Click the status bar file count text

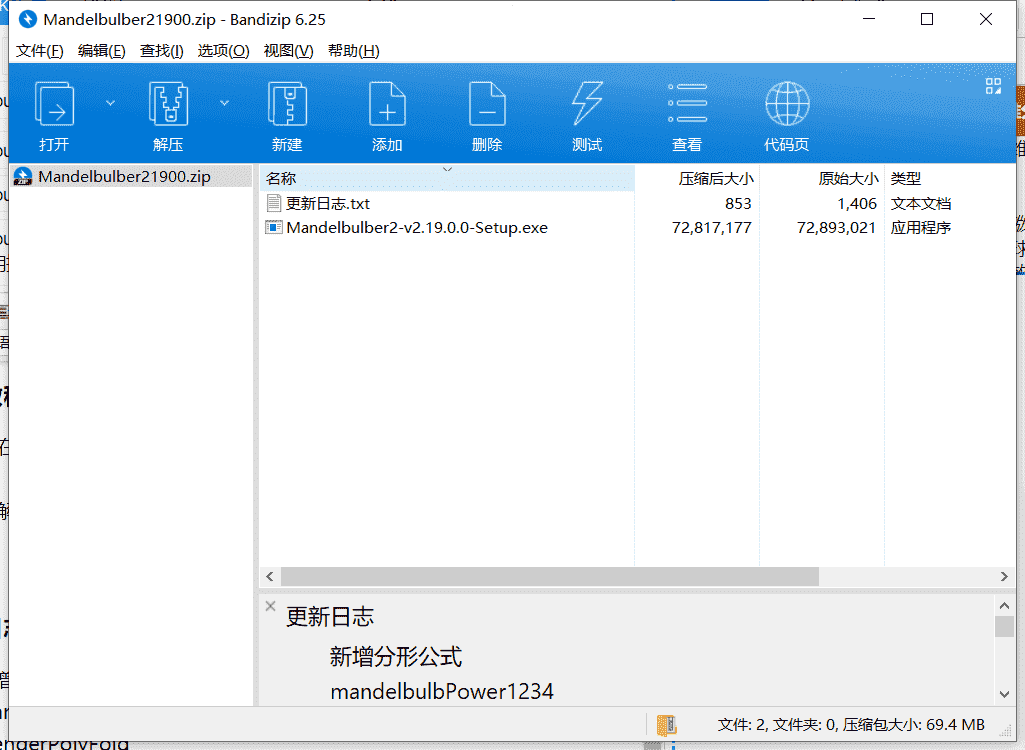pos(851,724)
